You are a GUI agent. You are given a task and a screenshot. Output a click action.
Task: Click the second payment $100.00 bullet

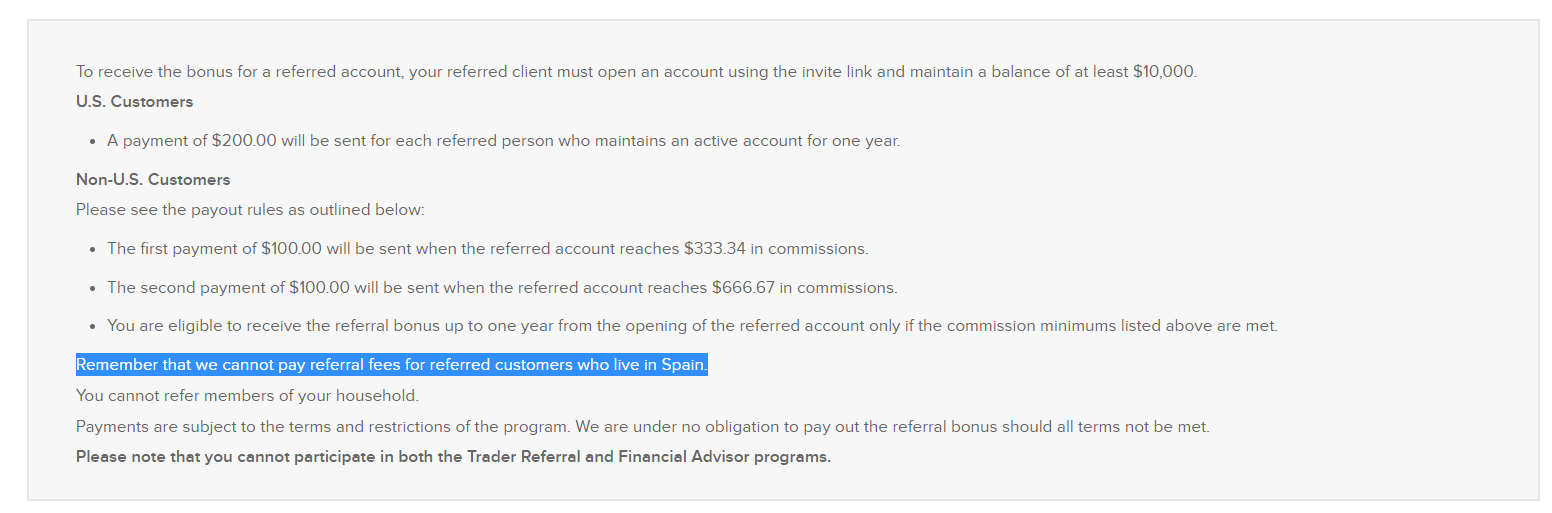pyautogui.click(x=502, y=288)
